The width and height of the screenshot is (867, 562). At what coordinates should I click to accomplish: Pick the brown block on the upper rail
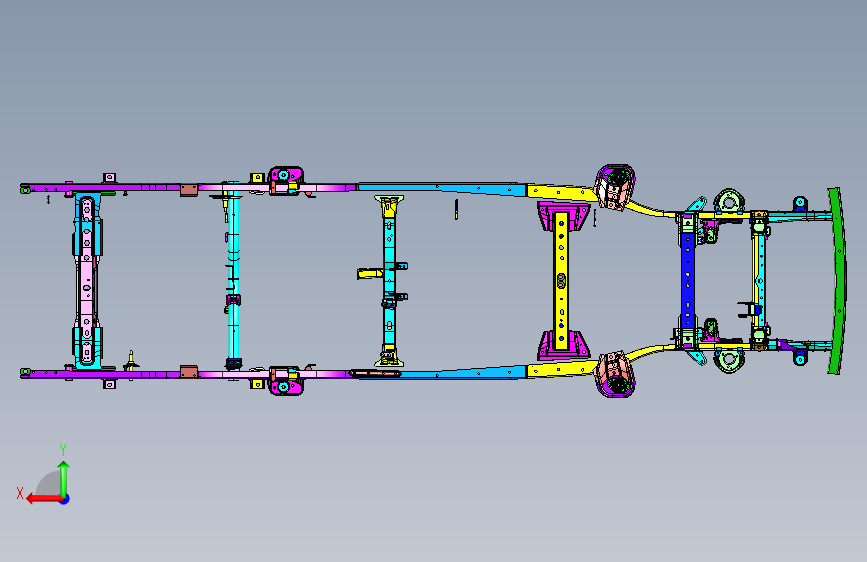pos(189,190)
